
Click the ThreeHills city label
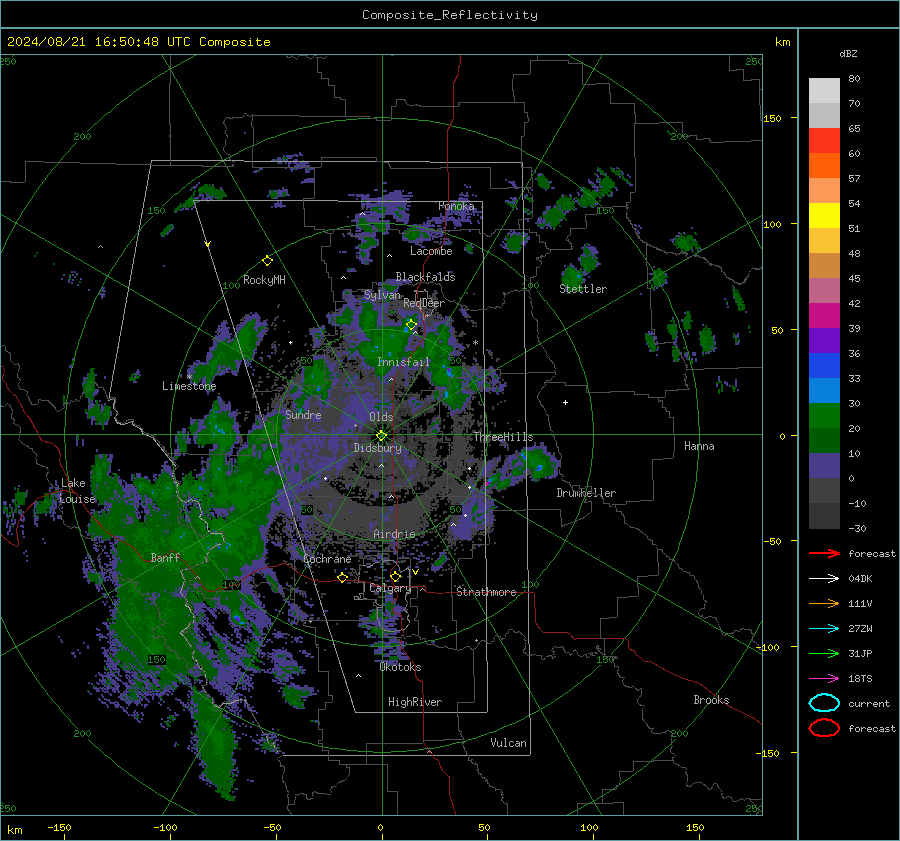click(503, 437)
